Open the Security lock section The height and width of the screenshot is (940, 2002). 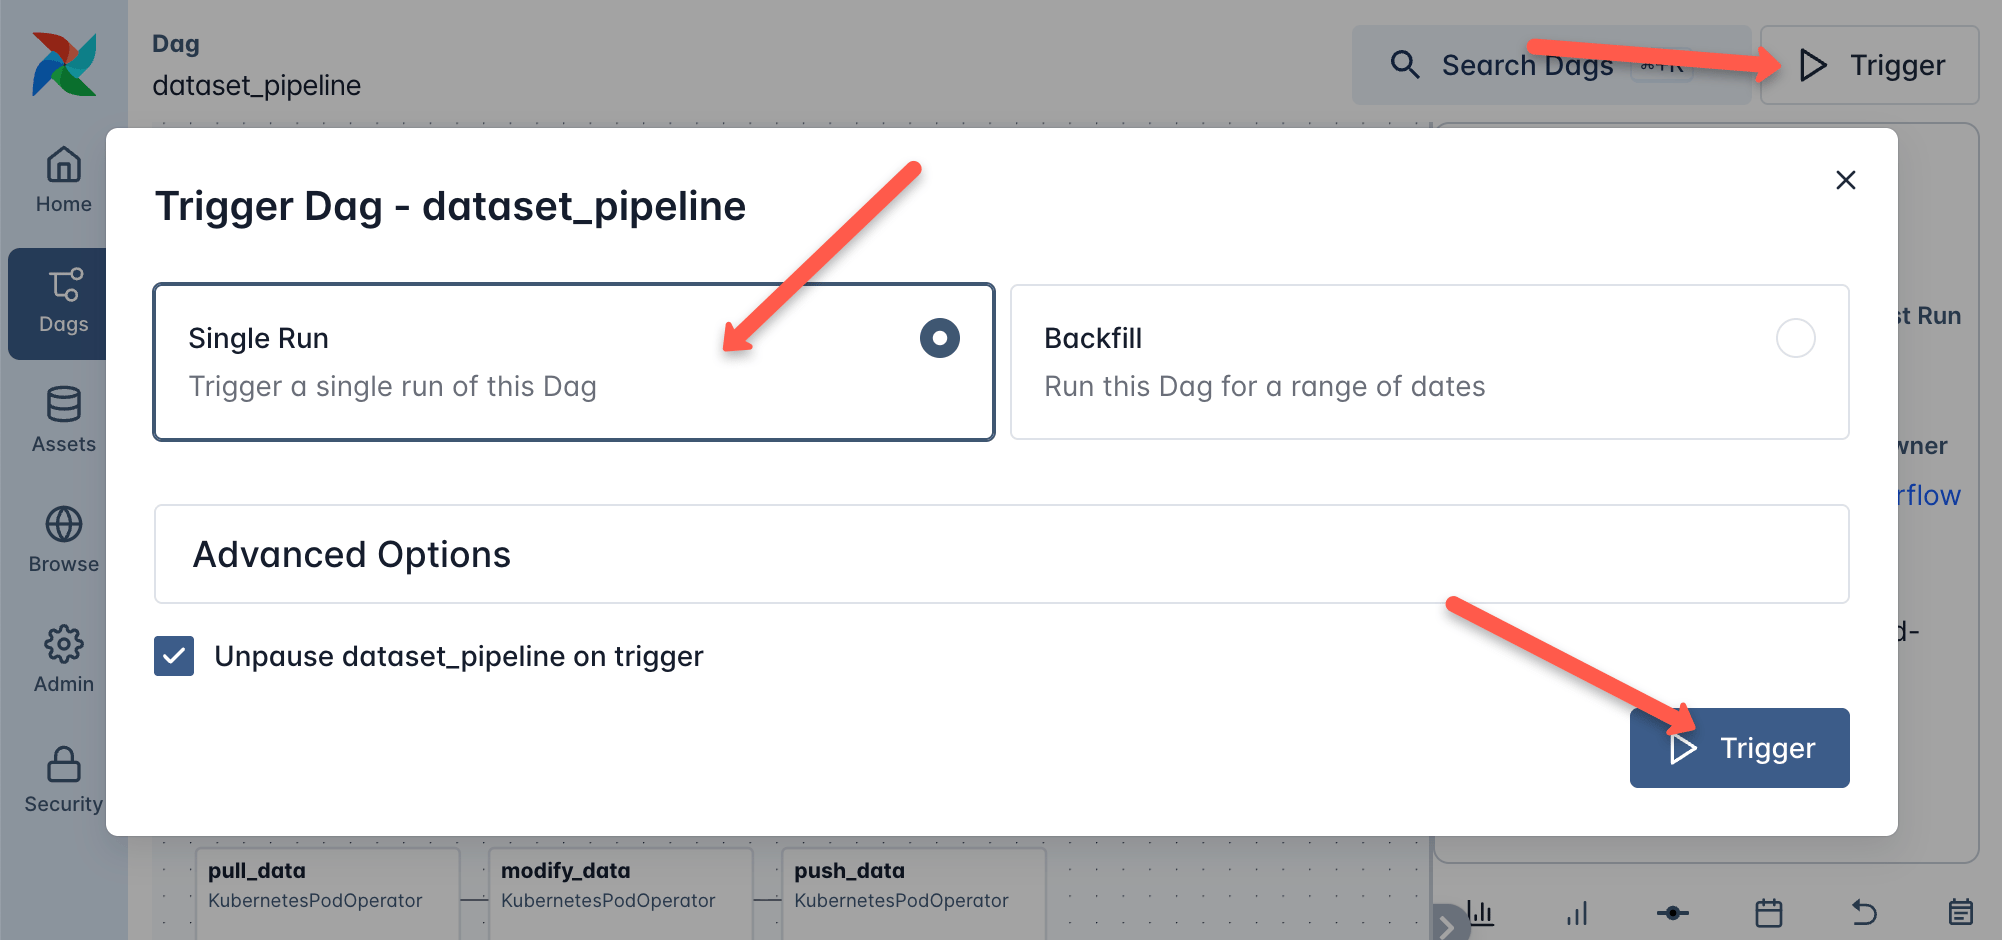click(64, 781)
